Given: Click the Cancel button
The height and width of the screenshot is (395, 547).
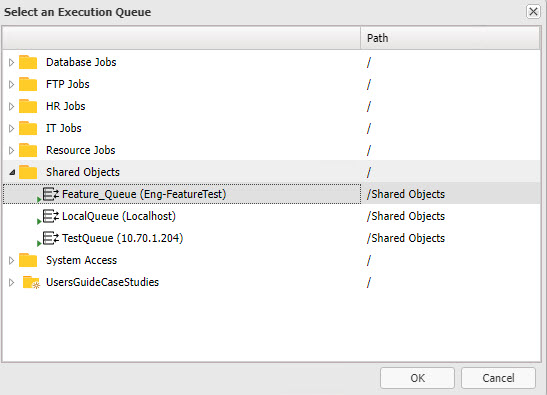Looking at the screenshot, I should point(498,378).
